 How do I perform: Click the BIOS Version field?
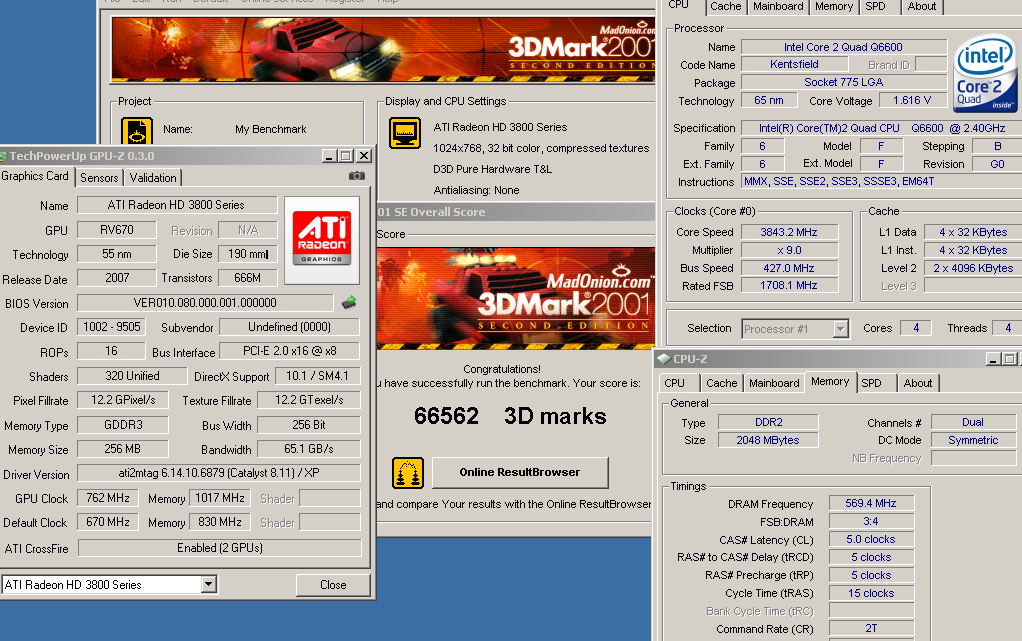click(x=205, y=303)
